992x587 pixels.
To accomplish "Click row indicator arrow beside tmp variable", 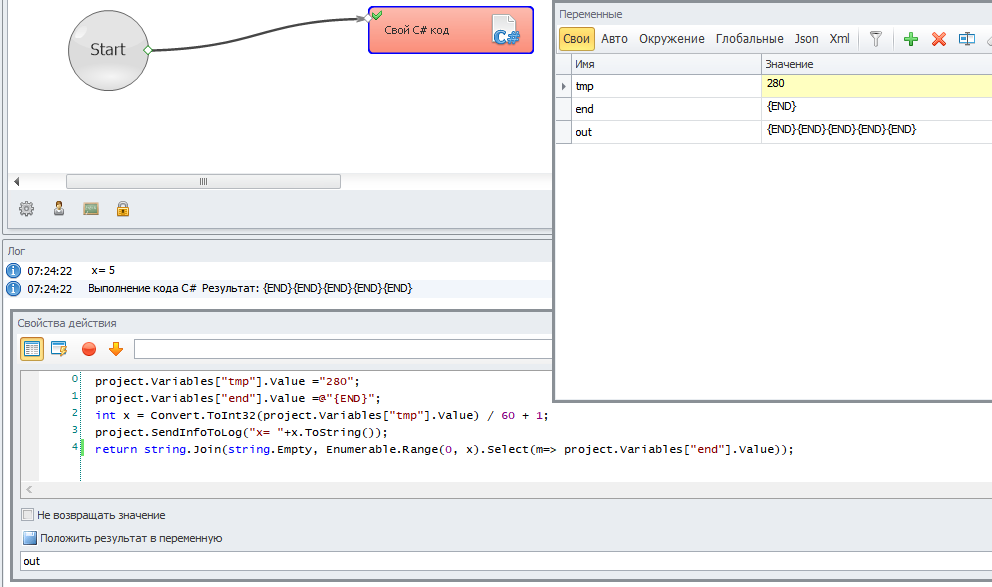I will (x=563, y=86).
